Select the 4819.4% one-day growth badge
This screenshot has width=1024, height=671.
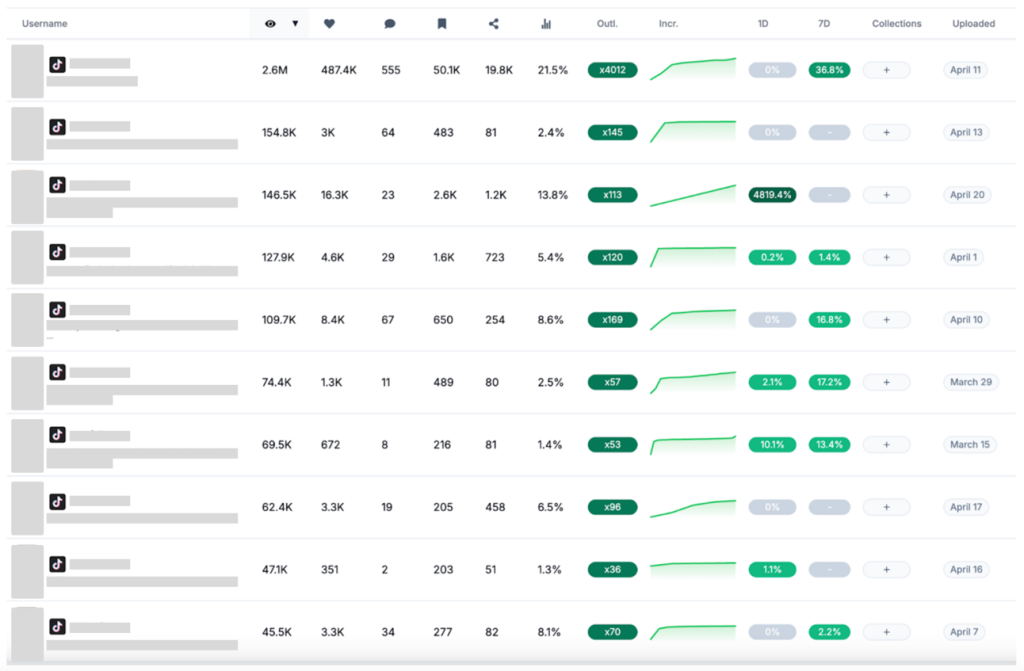(772, 195)
